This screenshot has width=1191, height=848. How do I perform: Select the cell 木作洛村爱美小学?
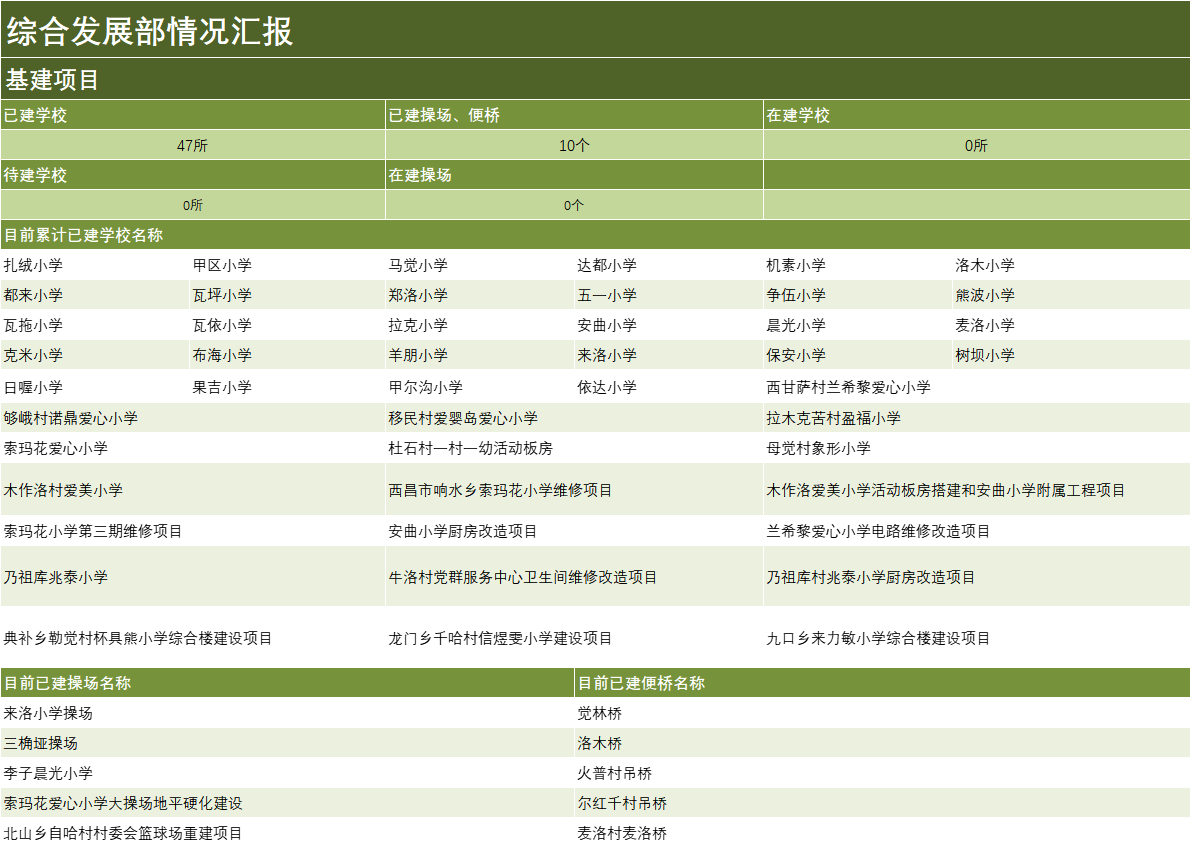(193, 489)
